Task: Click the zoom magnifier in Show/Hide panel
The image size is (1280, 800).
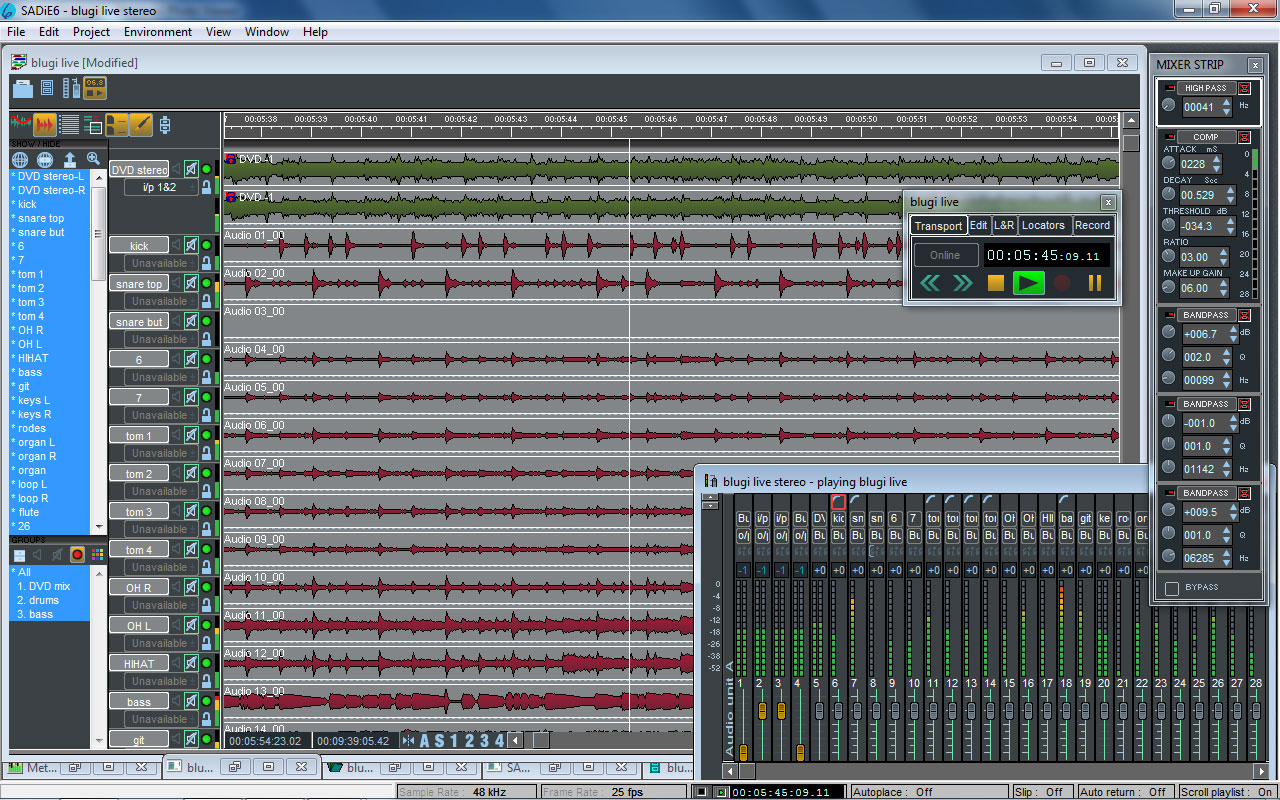Action: [x=93, y=159]
